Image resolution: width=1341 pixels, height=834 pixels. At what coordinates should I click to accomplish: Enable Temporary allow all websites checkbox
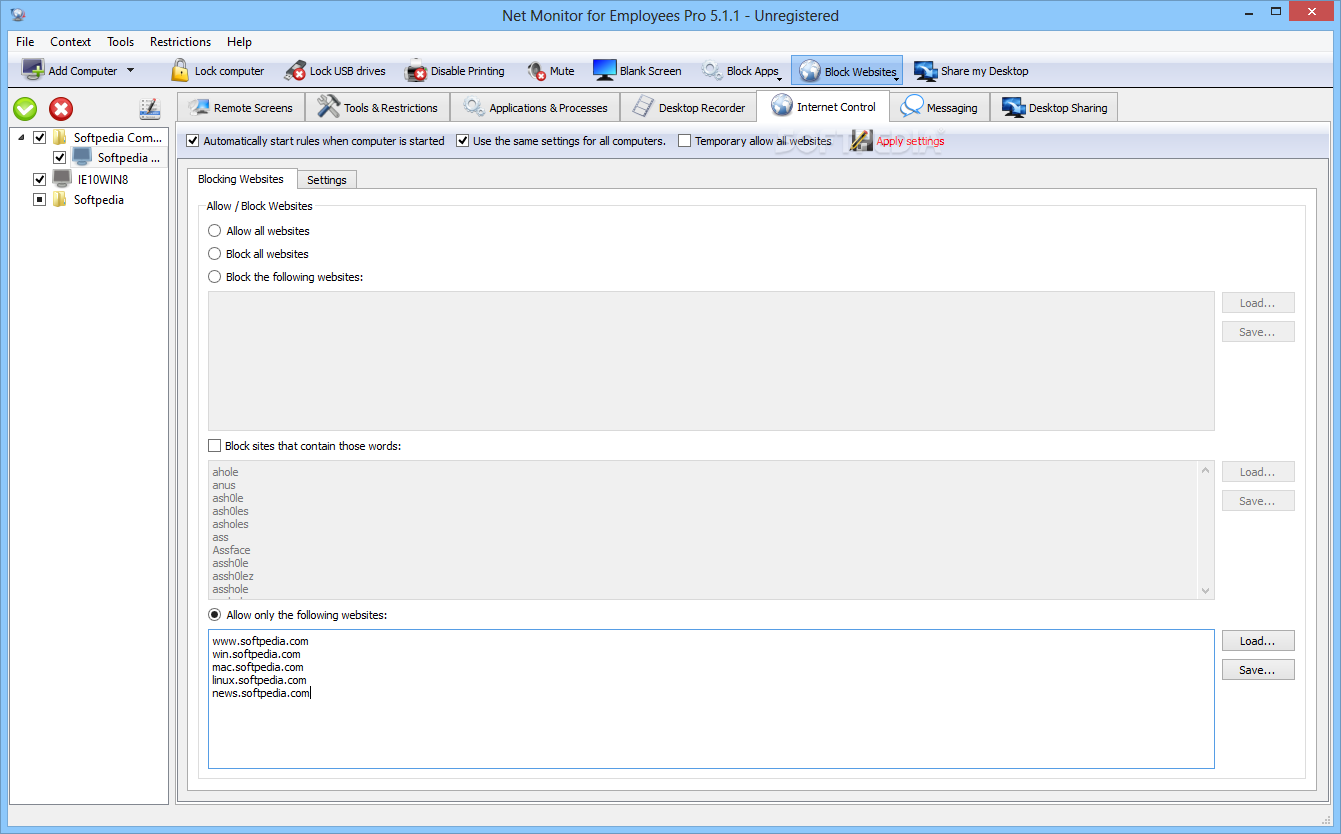(685, 141)
